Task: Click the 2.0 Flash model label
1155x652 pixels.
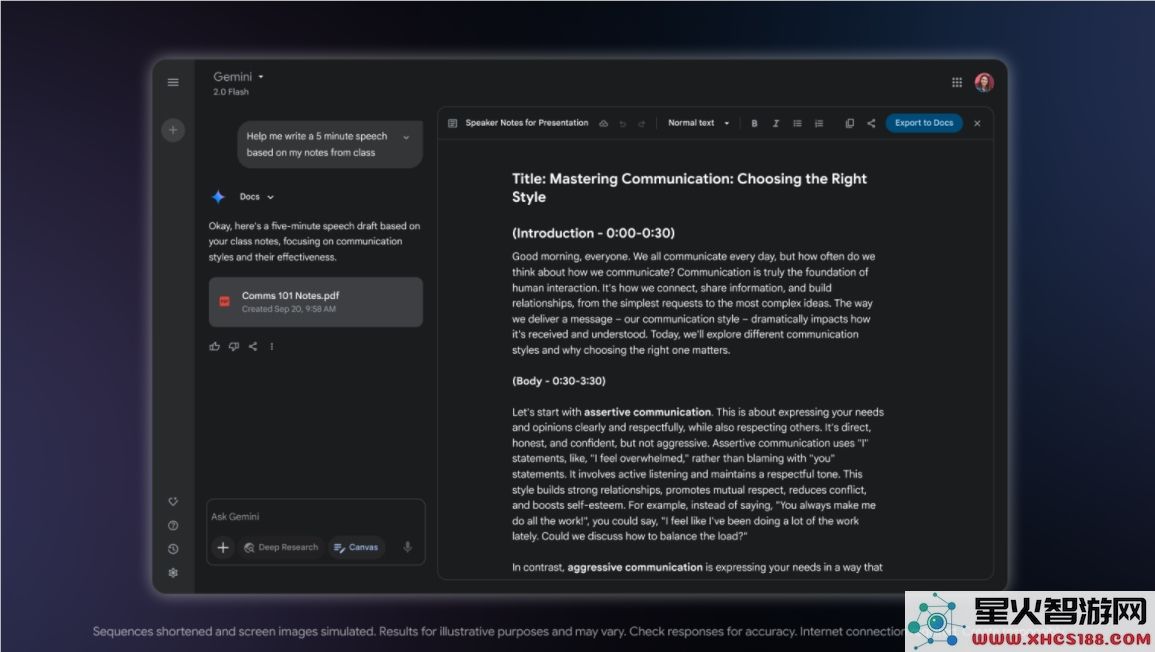Action: point(231,92)
